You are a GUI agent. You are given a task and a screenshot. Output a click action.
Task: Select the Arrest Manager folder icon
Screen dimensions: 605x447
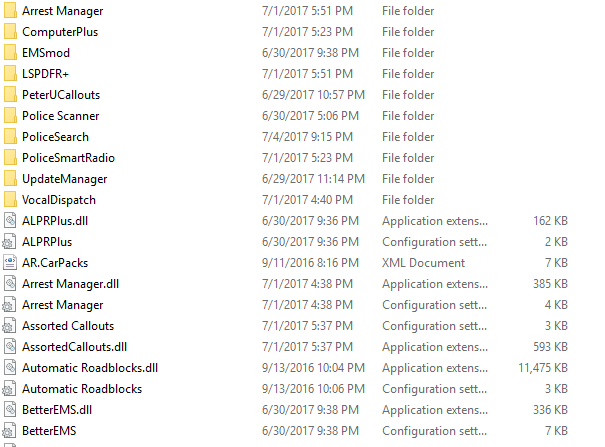coord(10,10)
